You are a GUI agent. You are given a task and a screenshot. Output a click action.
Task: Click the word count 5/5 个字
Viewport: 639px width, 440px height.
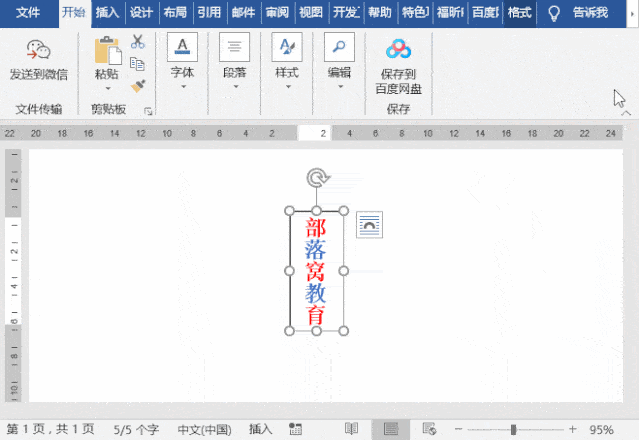point(136,429)
